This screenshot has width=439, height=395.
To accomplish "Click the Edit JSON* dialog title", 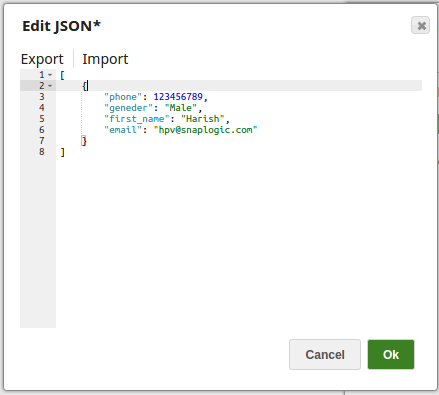I will coord(62,26).
